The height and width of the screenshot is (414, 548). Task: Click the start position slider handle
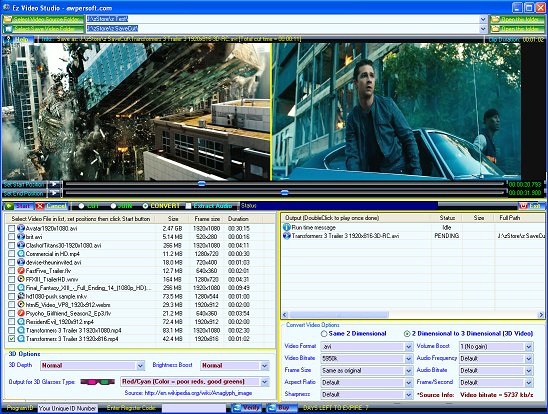pyautogui.click(x=202, y=183)
